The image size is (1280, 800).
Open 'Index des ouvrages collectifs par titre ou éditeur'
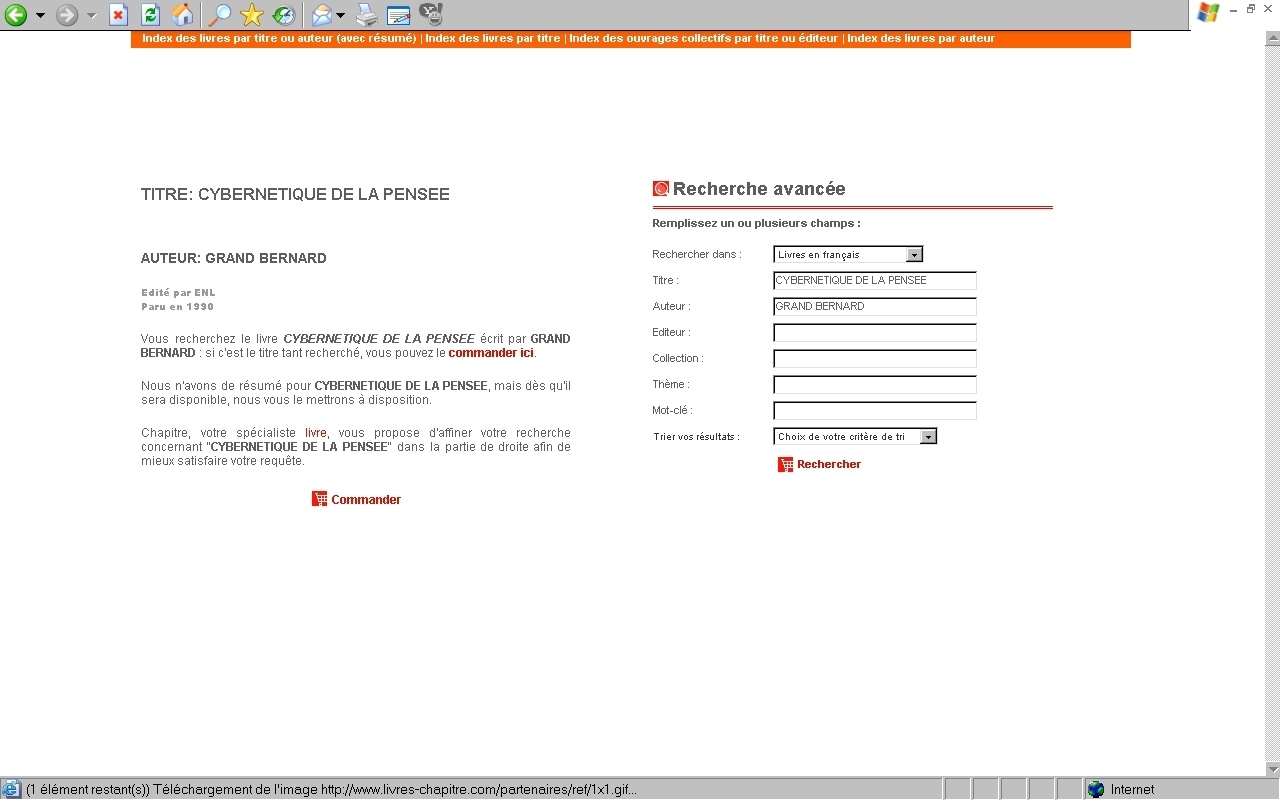[704, 39]
